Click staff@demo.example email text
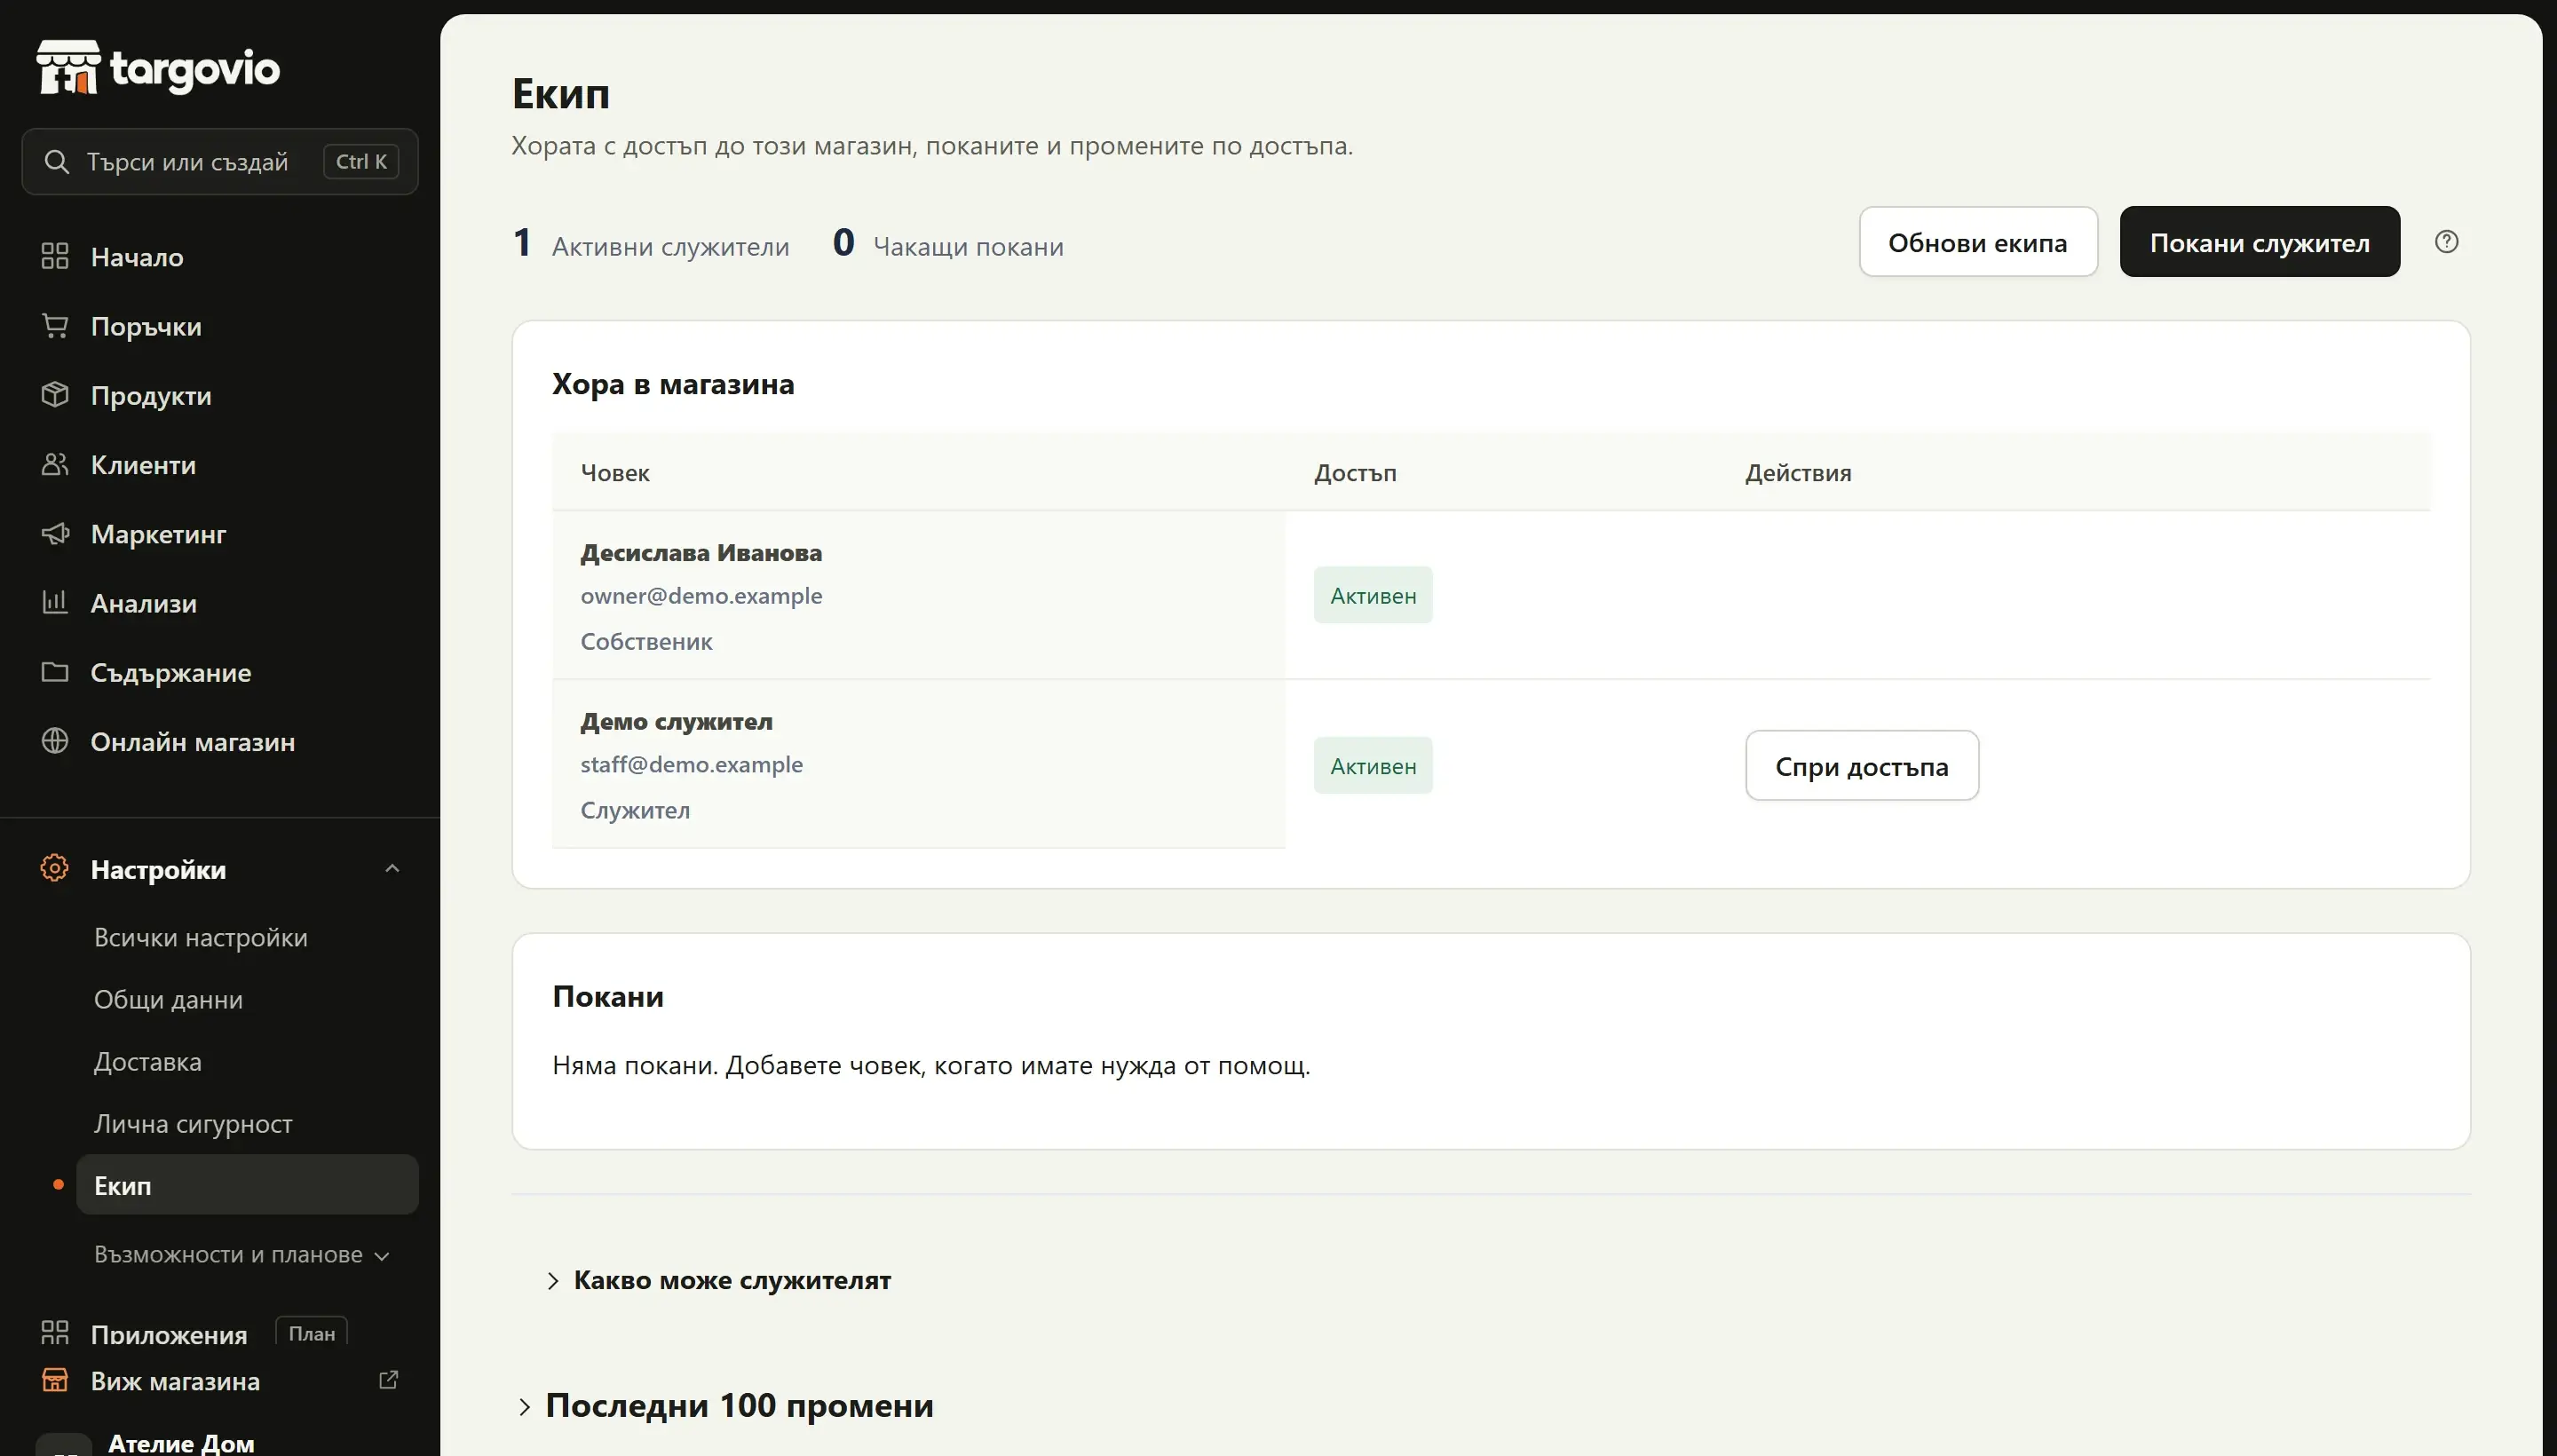Viewport: 2557px width, 1456px height. click(691, 764)
